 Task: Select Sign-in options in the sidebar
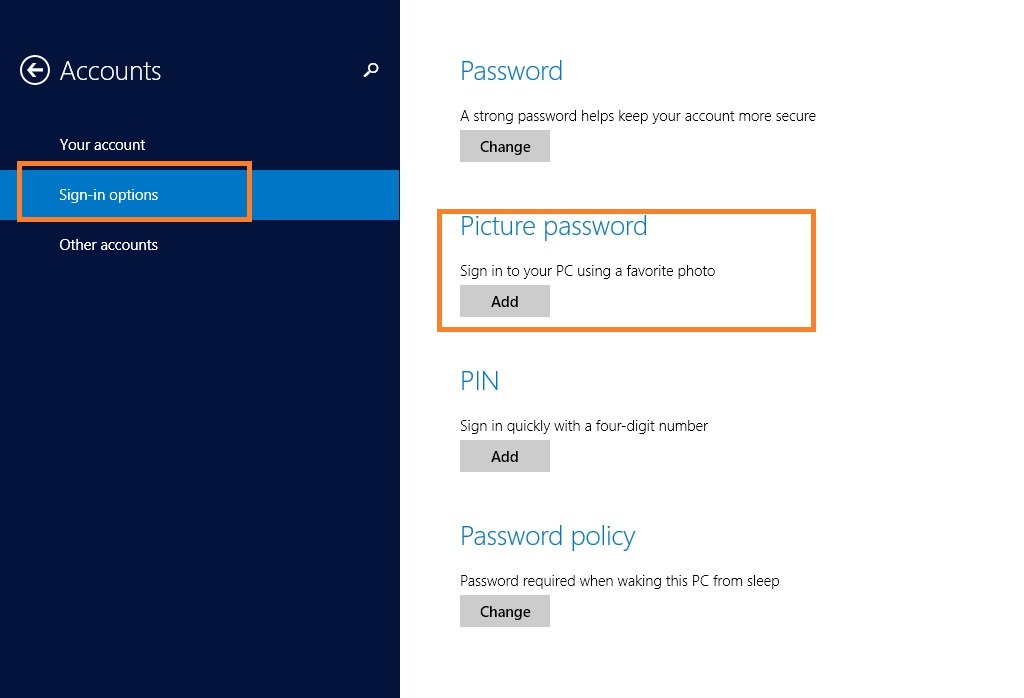coord(108,195)
